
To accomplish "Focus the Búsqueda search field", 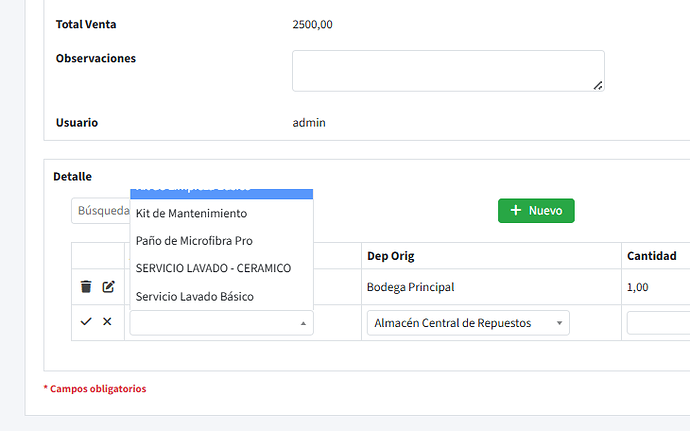I will coord(101,211).
